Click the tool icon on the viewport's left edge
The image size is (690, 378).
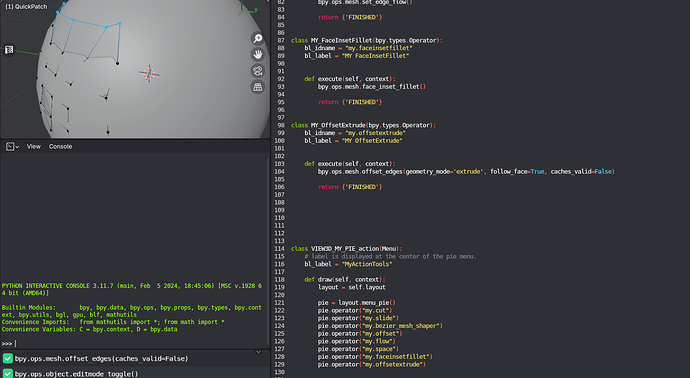(9, 50)
